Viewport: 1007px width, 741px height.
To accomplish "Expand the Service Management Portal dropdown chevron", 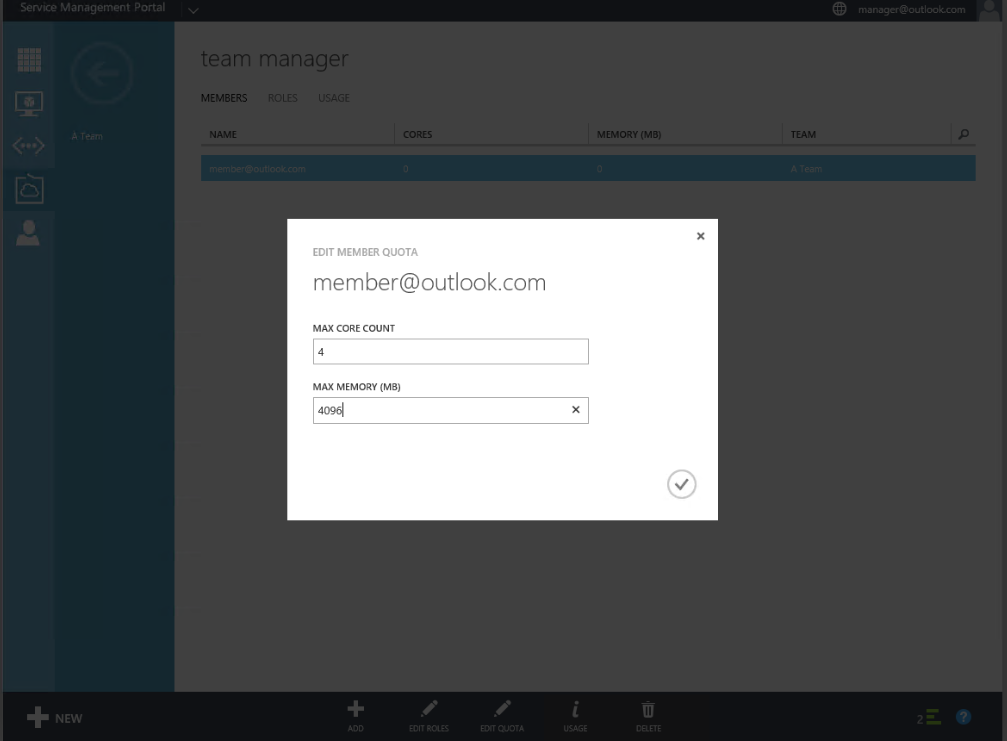I will (192, 10).
